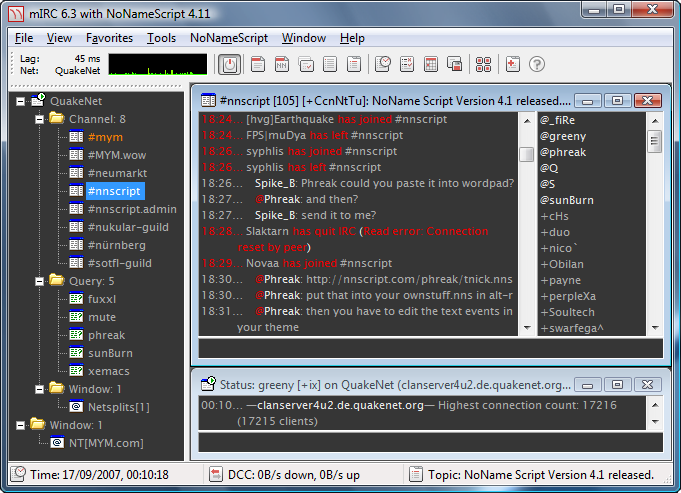Screen dimensions: 681x493
Task: Click the calendar grid toolbar icon
Action: pyautogui.click(x=431, y=64)
